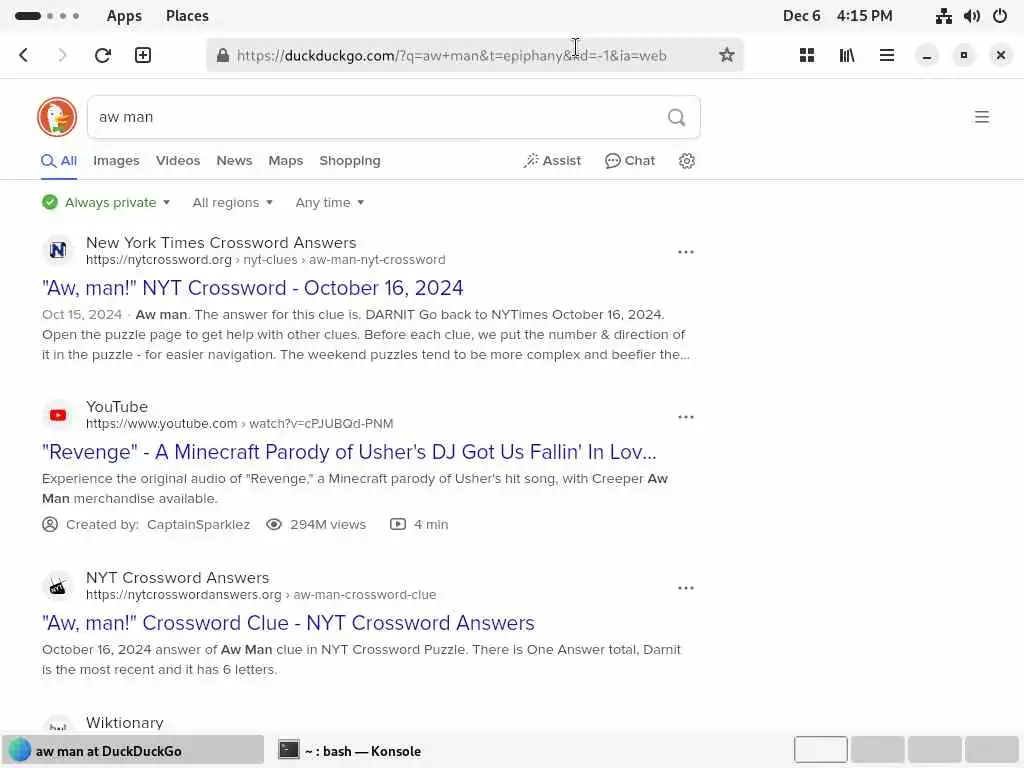Screen dimensions: 1024x768
Task: Click the "Oct 15, 2024" date text
Action: tap(82, 315)
